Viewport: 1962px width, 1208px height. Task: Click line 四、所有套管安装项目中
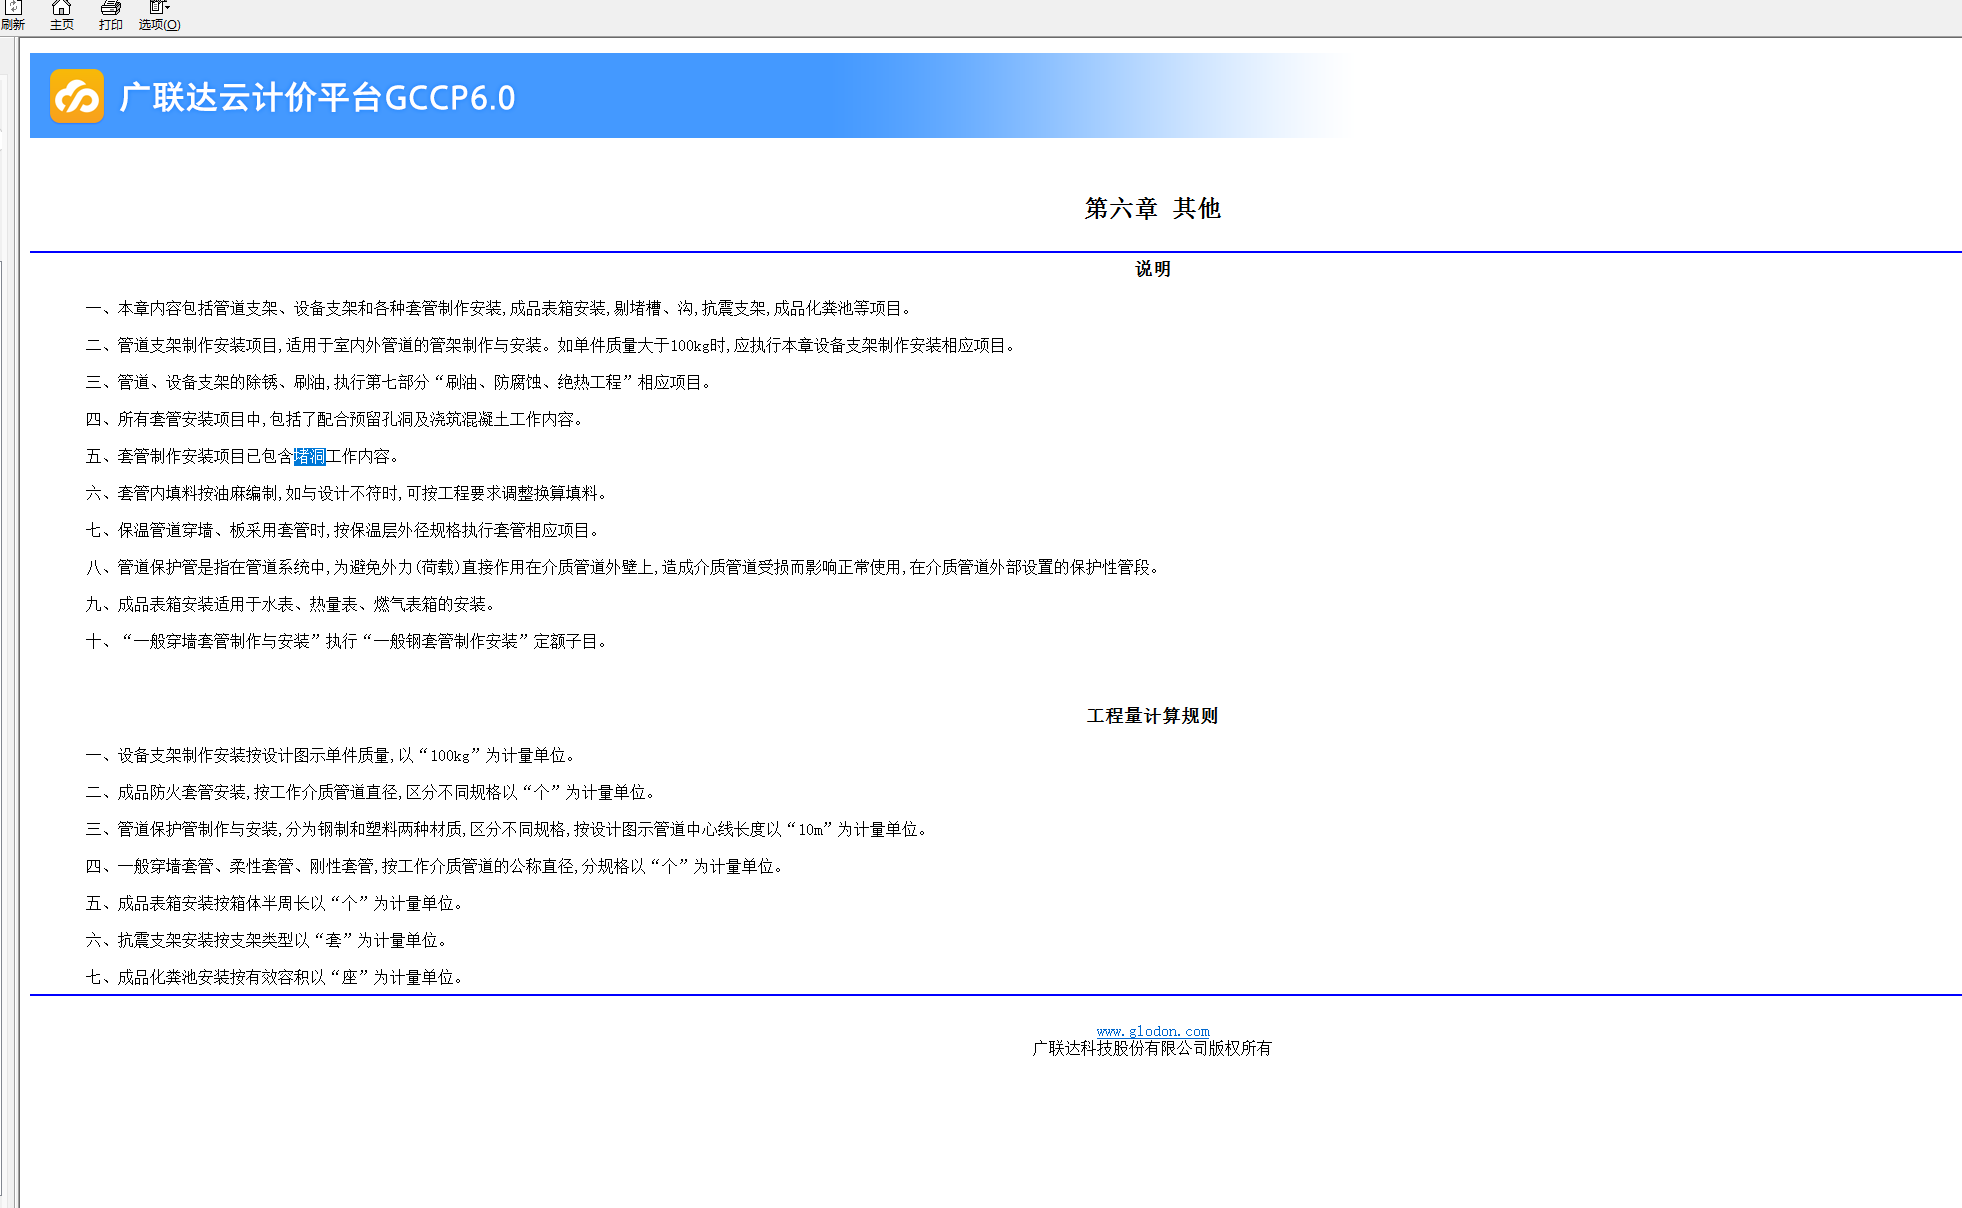pos(335,420)
